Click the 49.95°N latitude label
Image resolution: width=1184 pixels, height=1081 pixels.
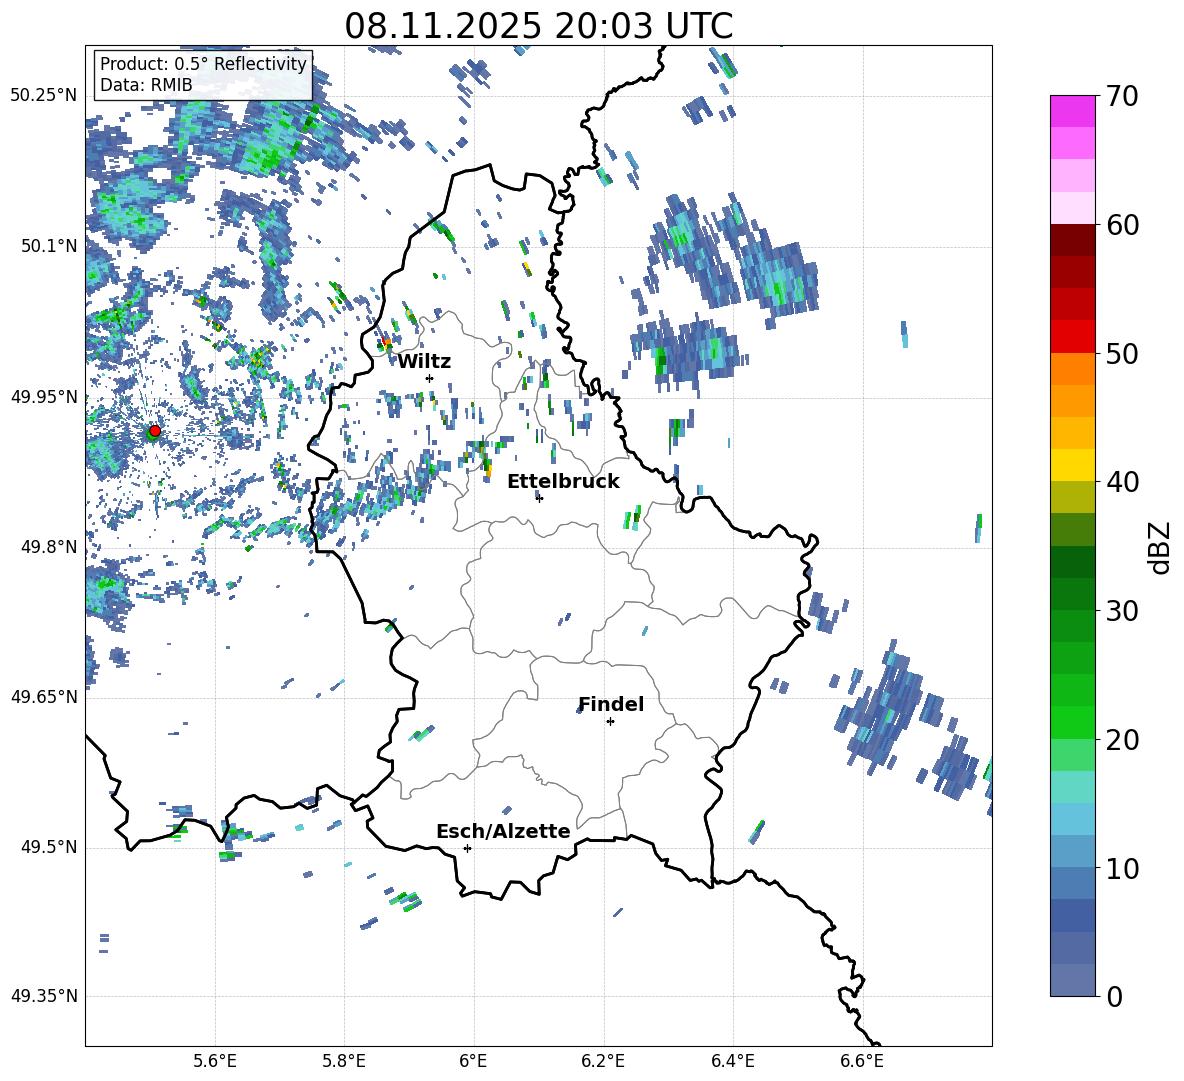coord(44,396)
